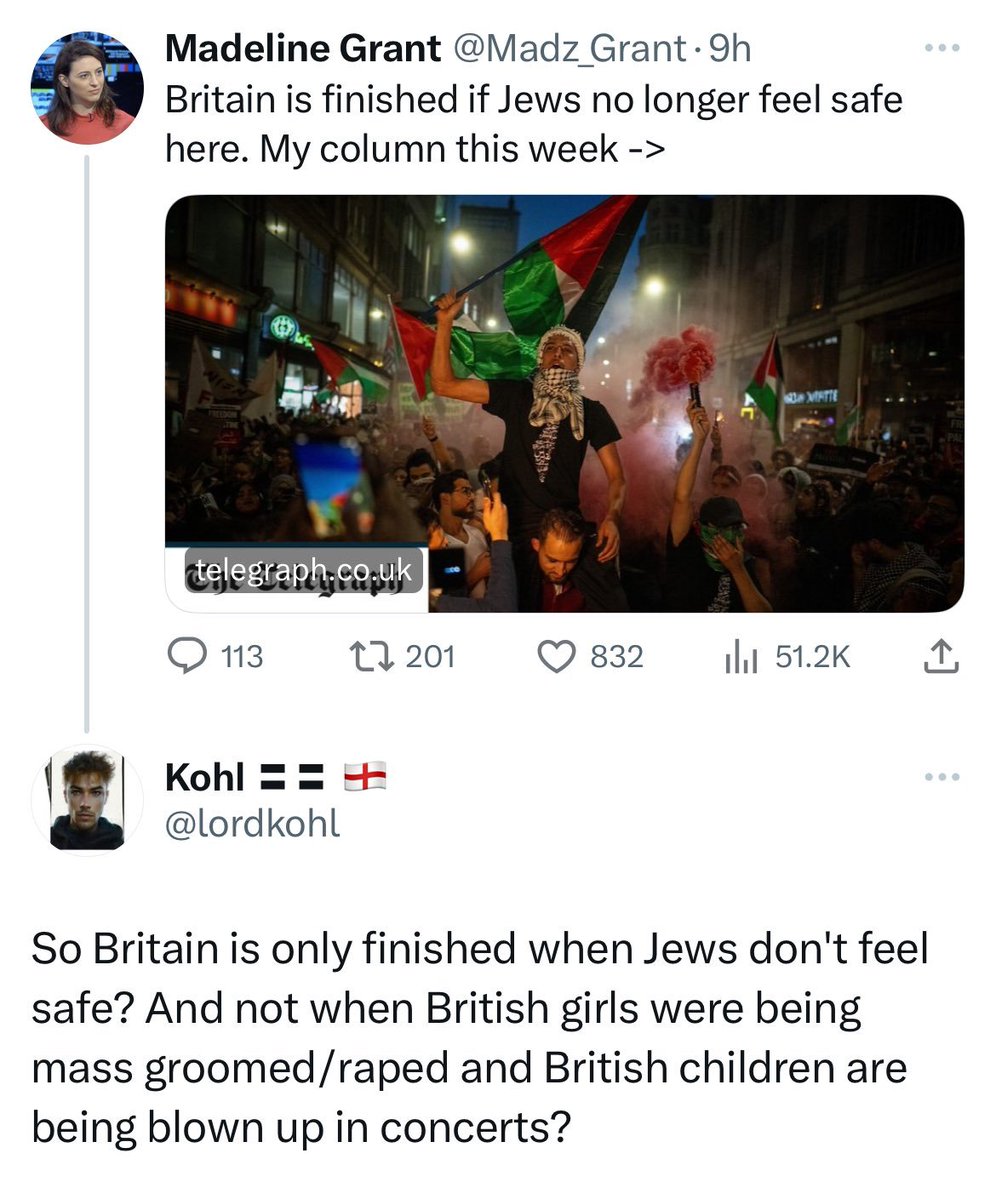
Task: Click the reply speech bubble icon
Action: point(186,656)
